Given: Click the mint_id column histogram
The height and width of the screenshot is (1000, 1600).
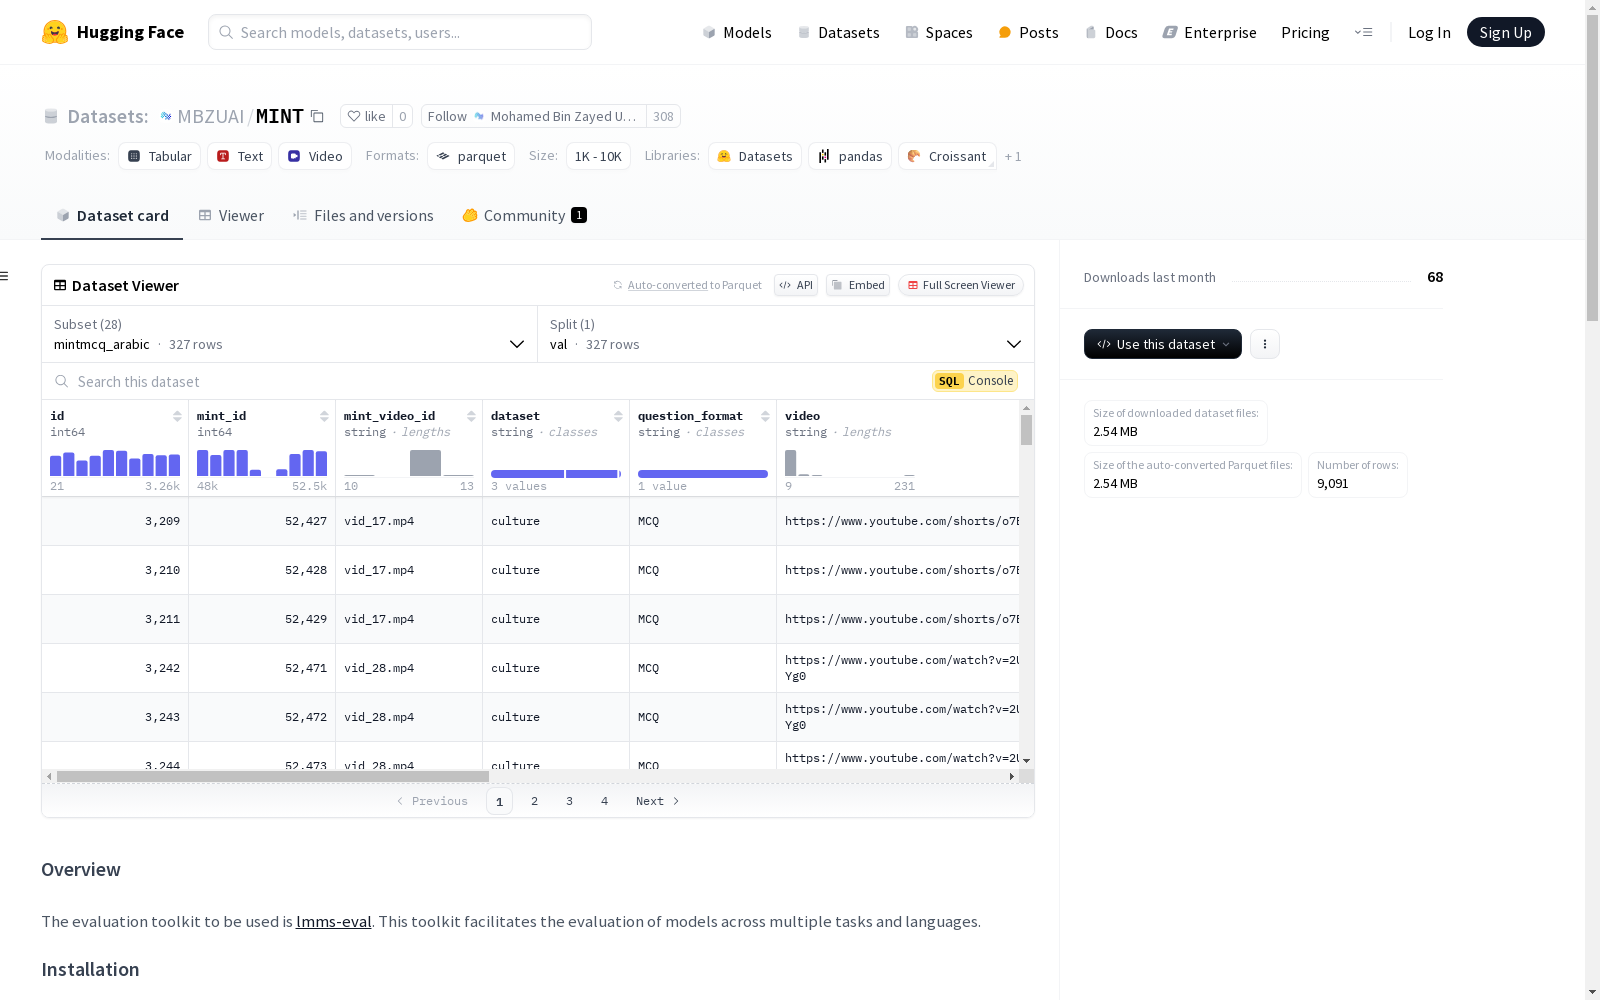Looking at the screenshot, I should pyautogui.click(x=262, y=463).
